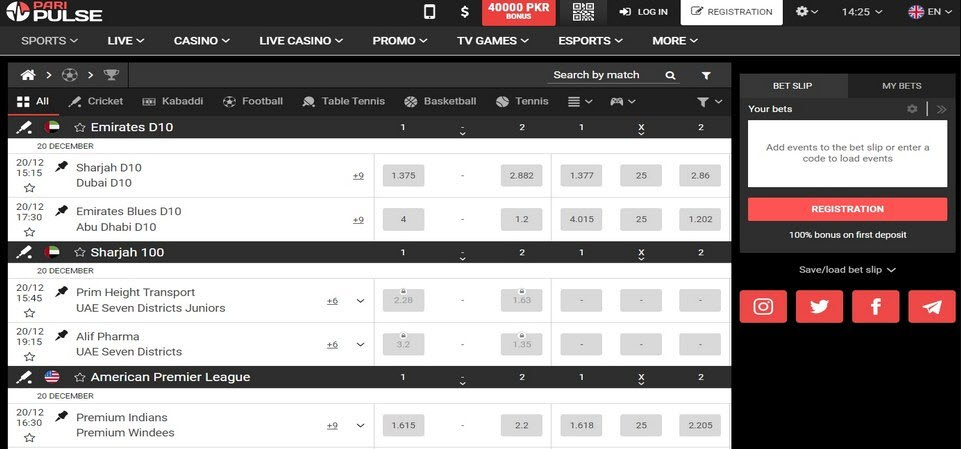Click the filter funnel beside search
The width and height of the screenshot is (961, 449).
click(x=706, y=75)
